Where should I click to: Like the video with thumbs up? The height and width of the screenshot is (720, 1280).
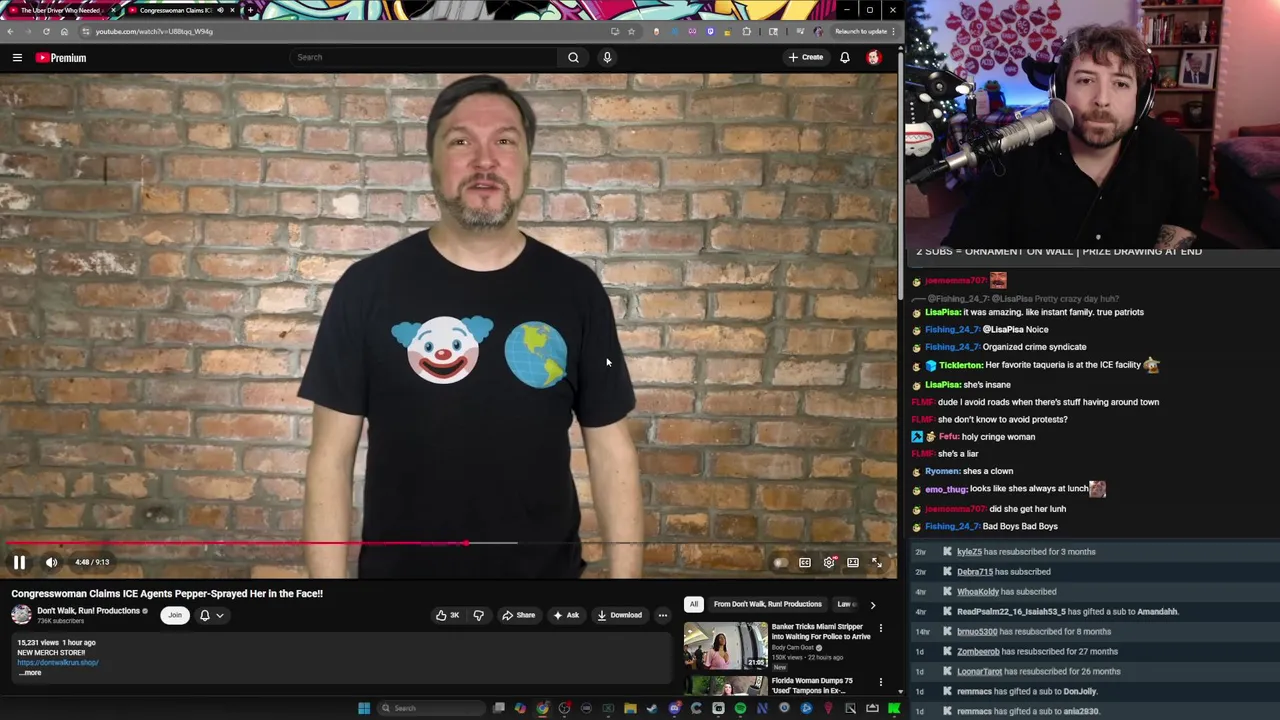point(447,615)
